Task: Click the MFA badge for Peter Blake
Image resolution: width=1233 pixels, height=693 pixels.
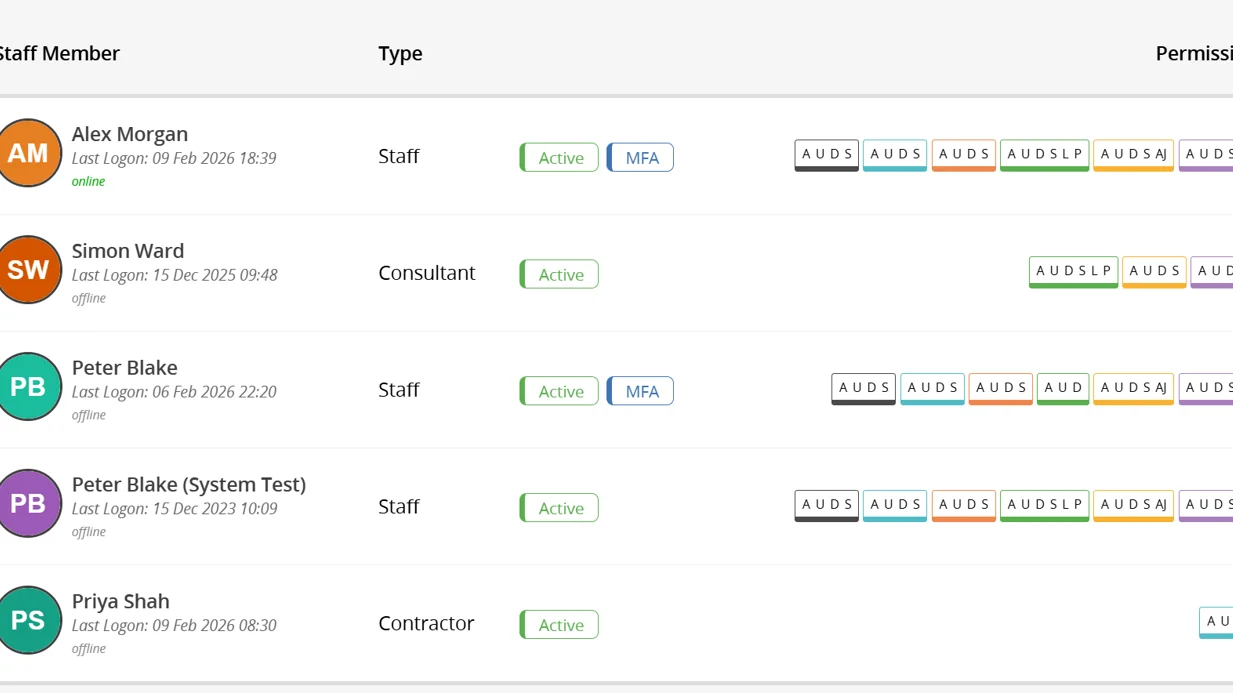Action: 640,391
